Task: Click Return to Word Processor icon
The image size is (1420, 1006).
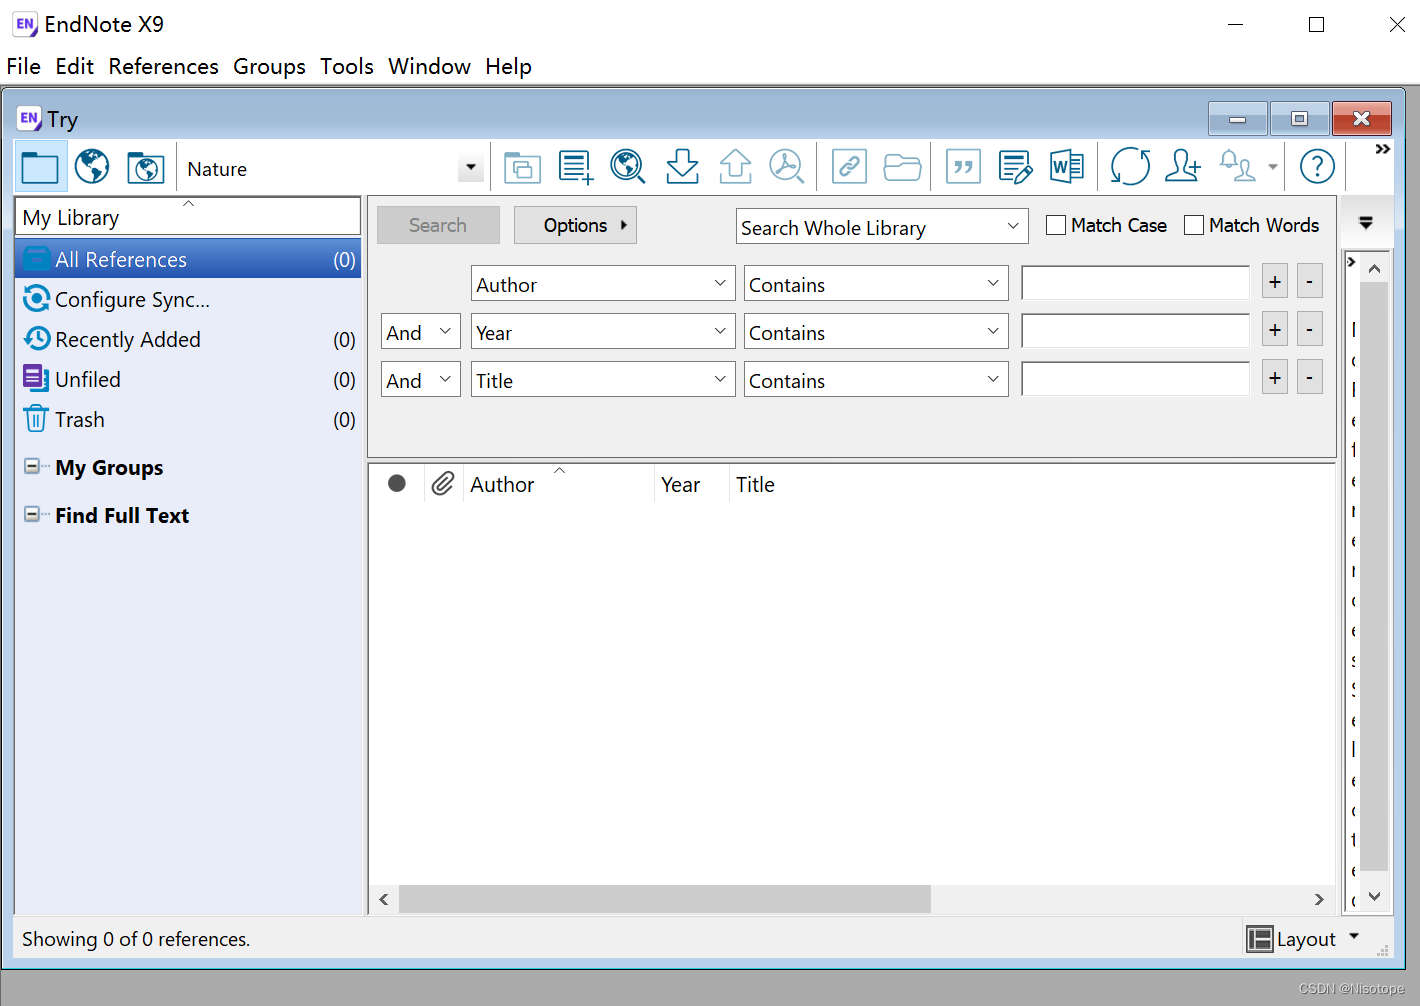Action: 1067,166
